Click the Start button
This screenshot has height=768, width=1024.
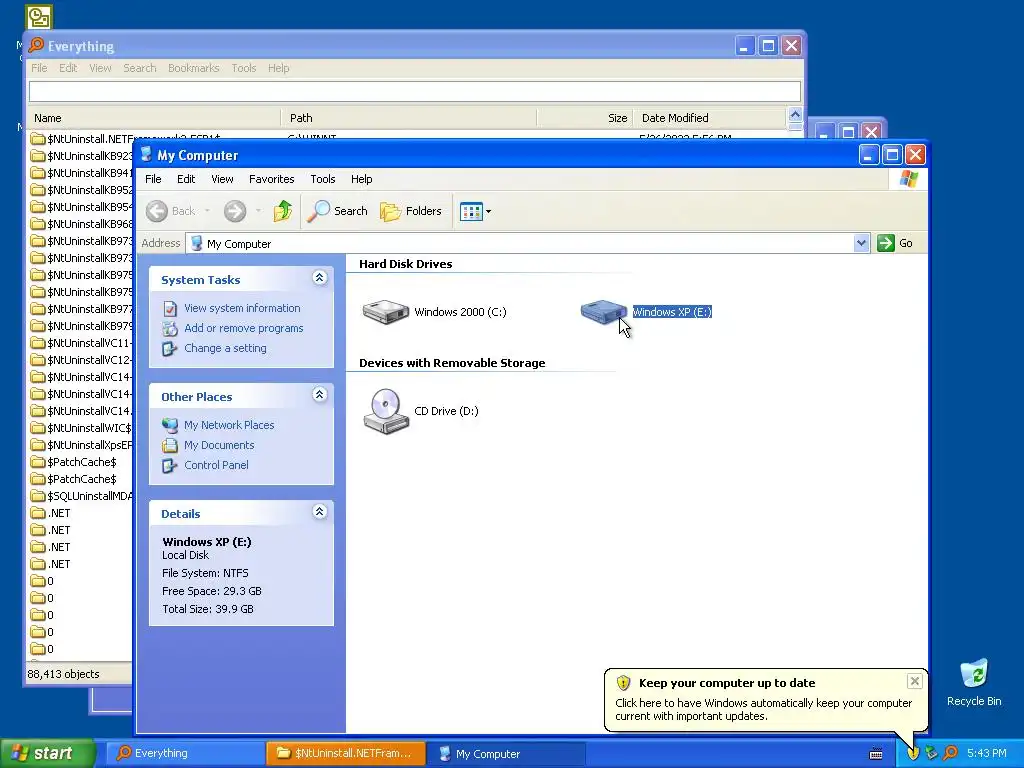click(x=47, y=753)
